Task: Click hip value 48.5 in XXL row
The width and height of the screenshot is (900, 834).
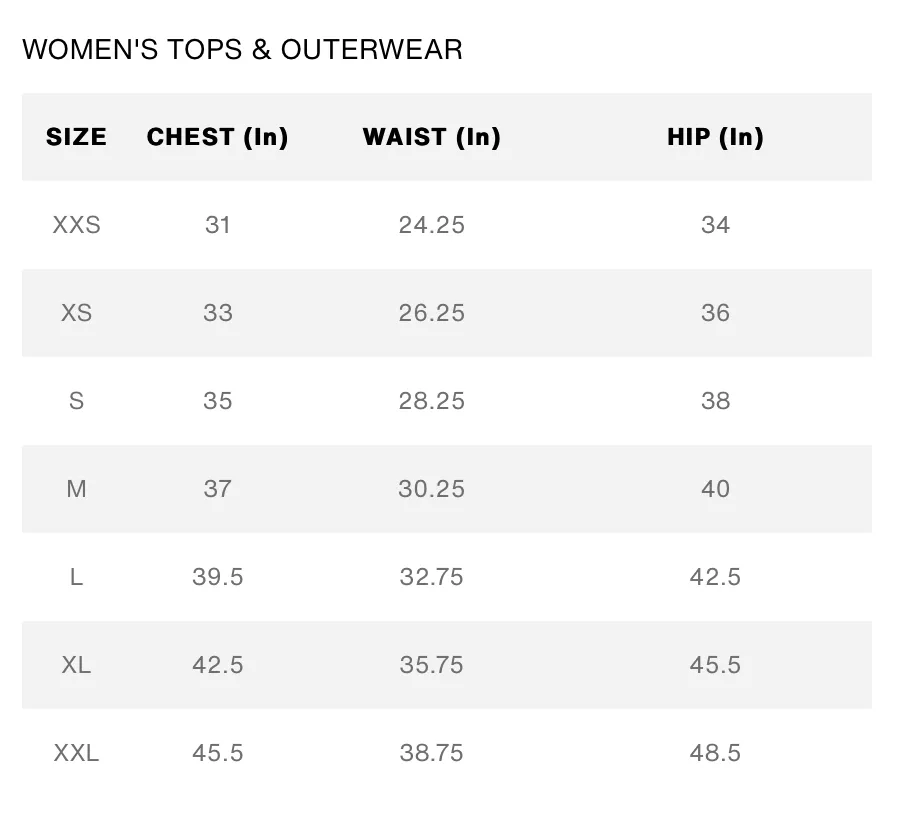Action: [x=715, y=752]
